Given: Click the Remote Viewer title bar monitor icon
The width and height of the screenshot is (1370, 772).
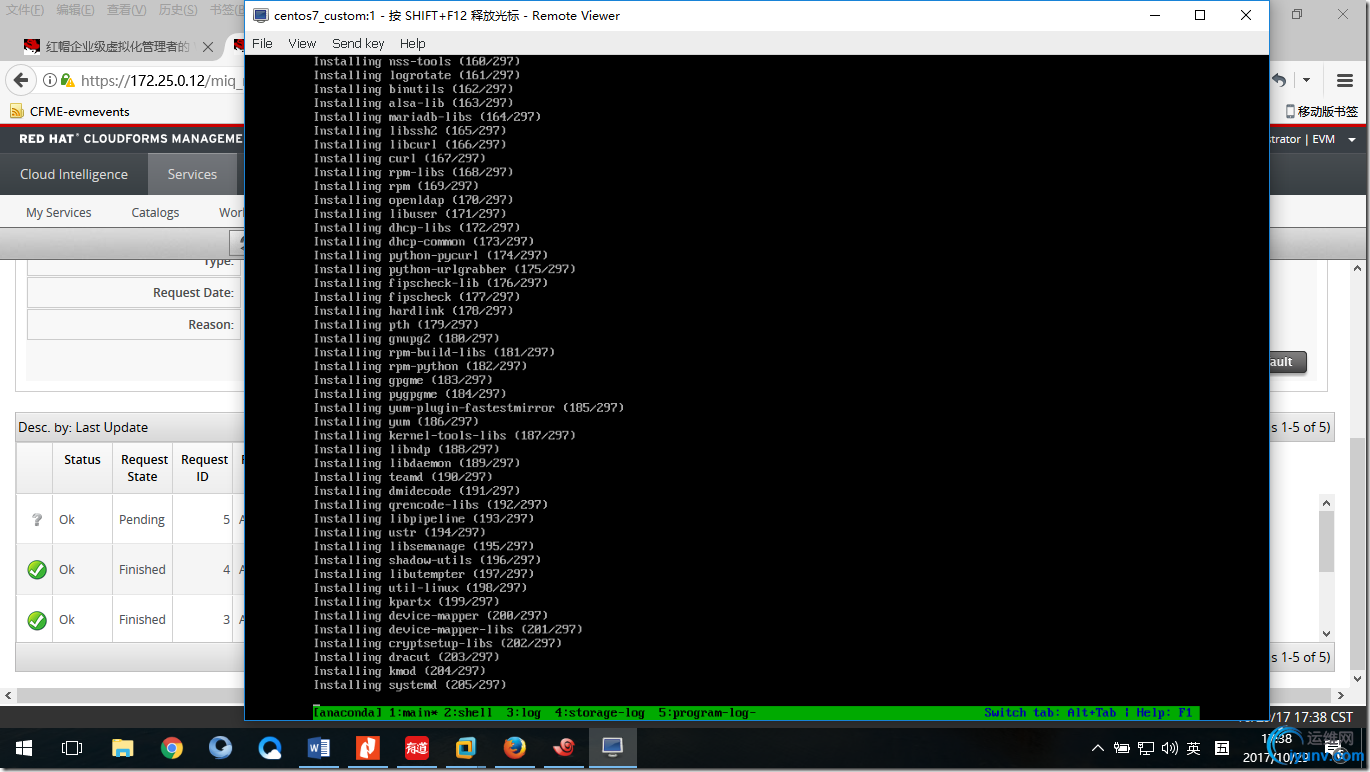Looking at the screenshot, I should [260, 15].
